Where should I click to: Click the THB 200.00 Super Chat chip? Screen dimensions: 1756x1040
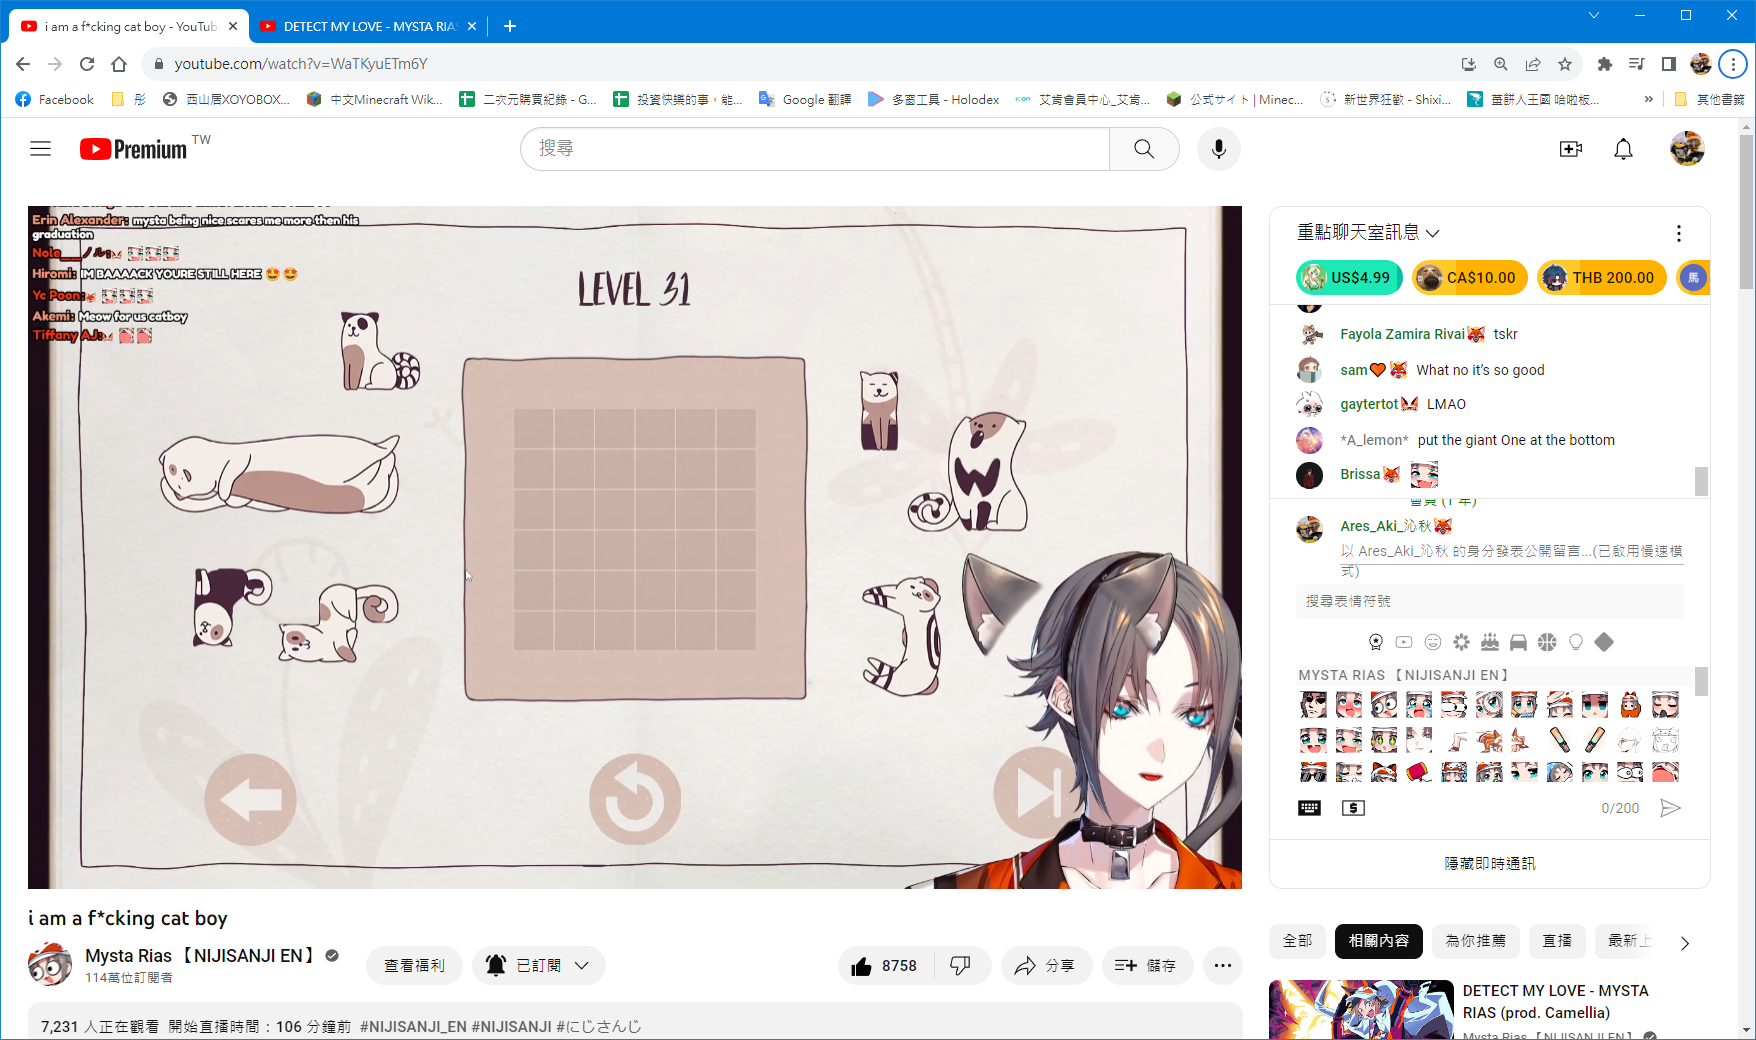1601,278
